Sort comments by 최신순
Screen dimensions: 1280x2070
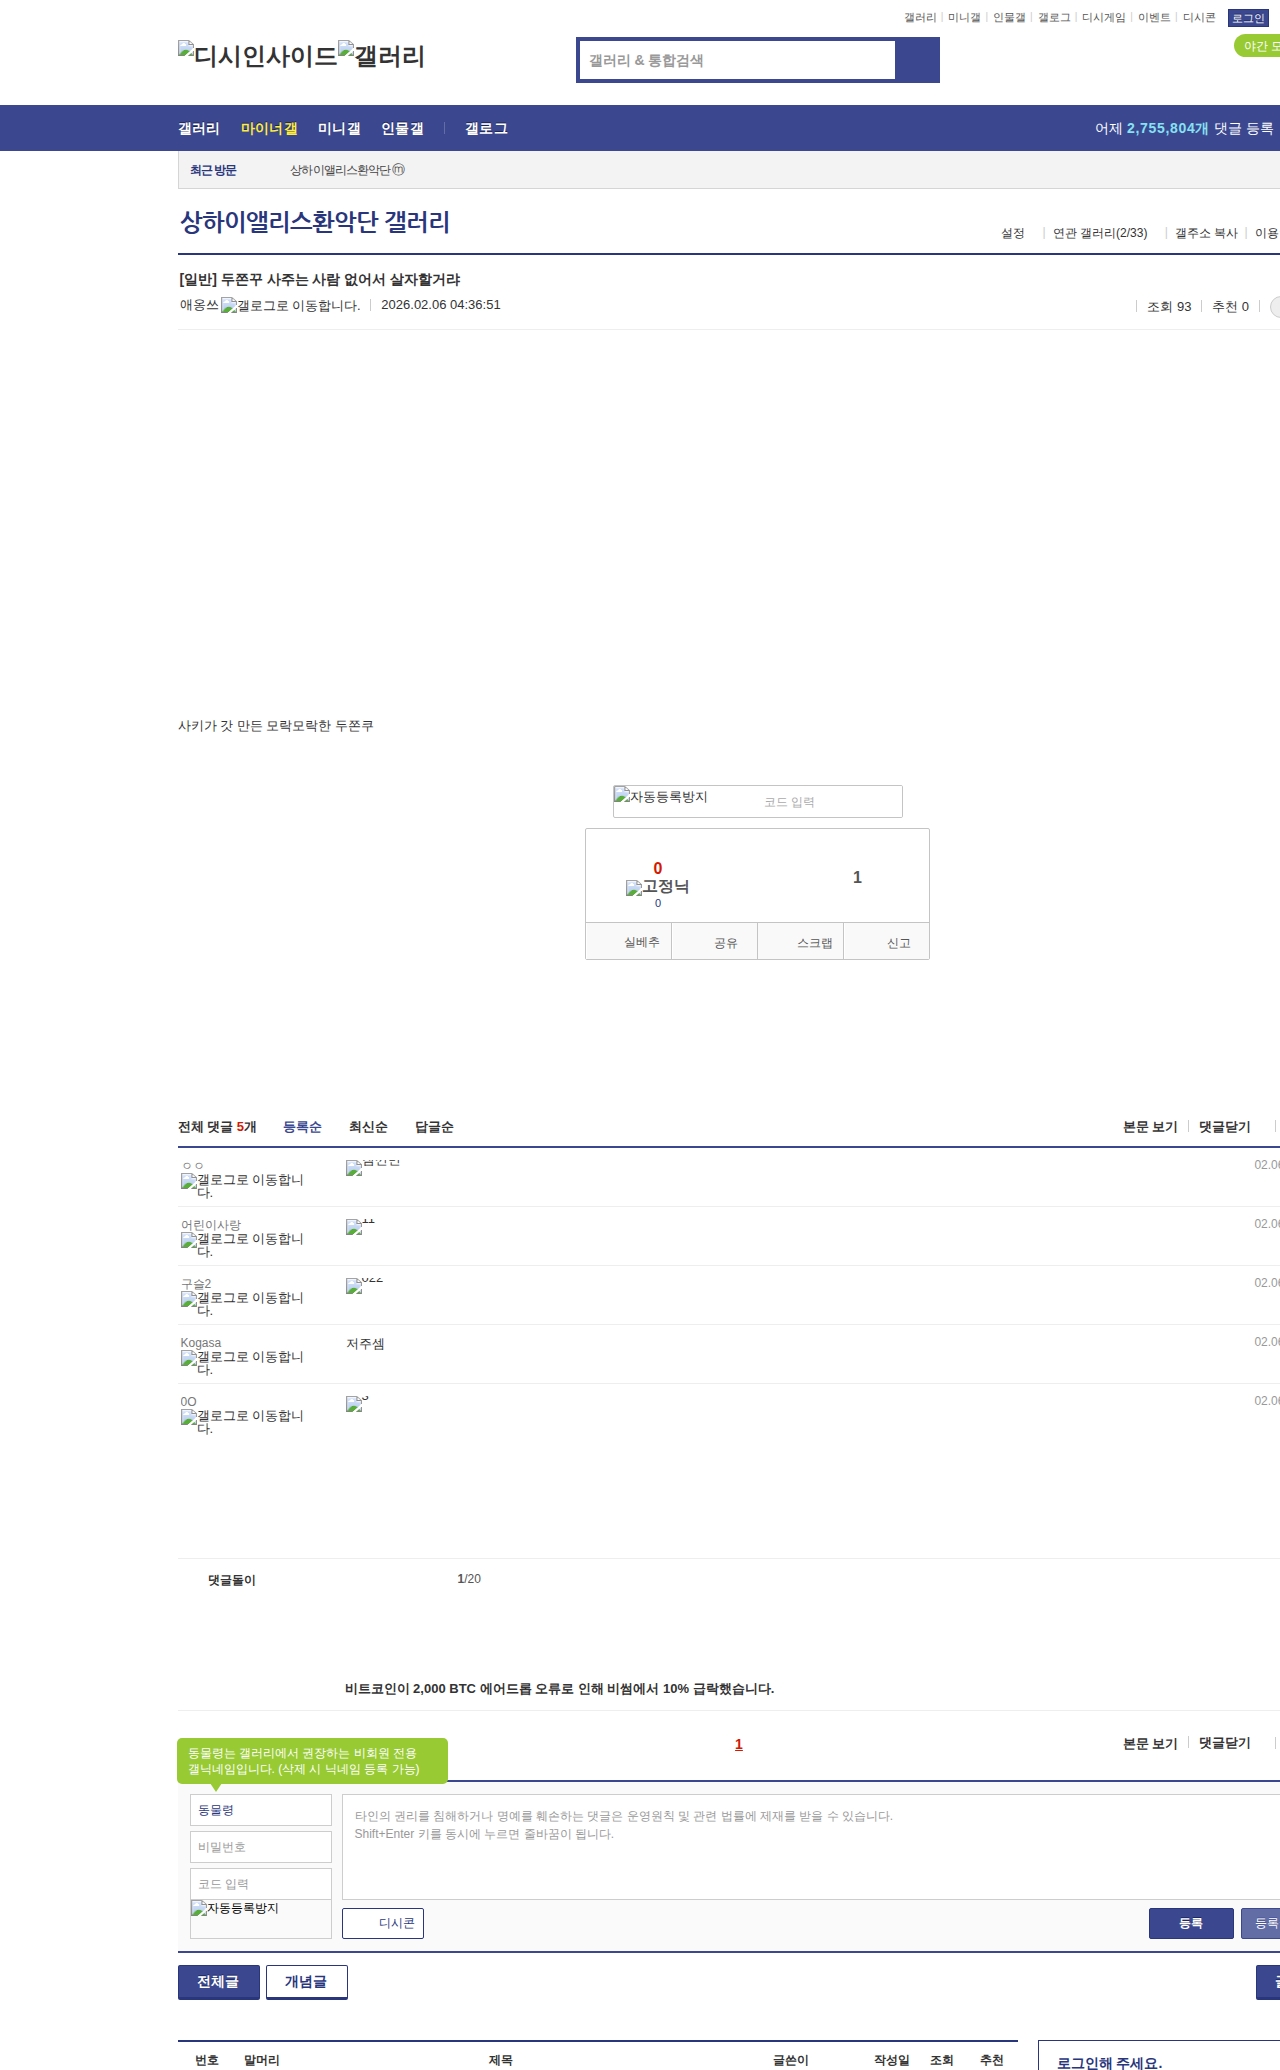368,1127
